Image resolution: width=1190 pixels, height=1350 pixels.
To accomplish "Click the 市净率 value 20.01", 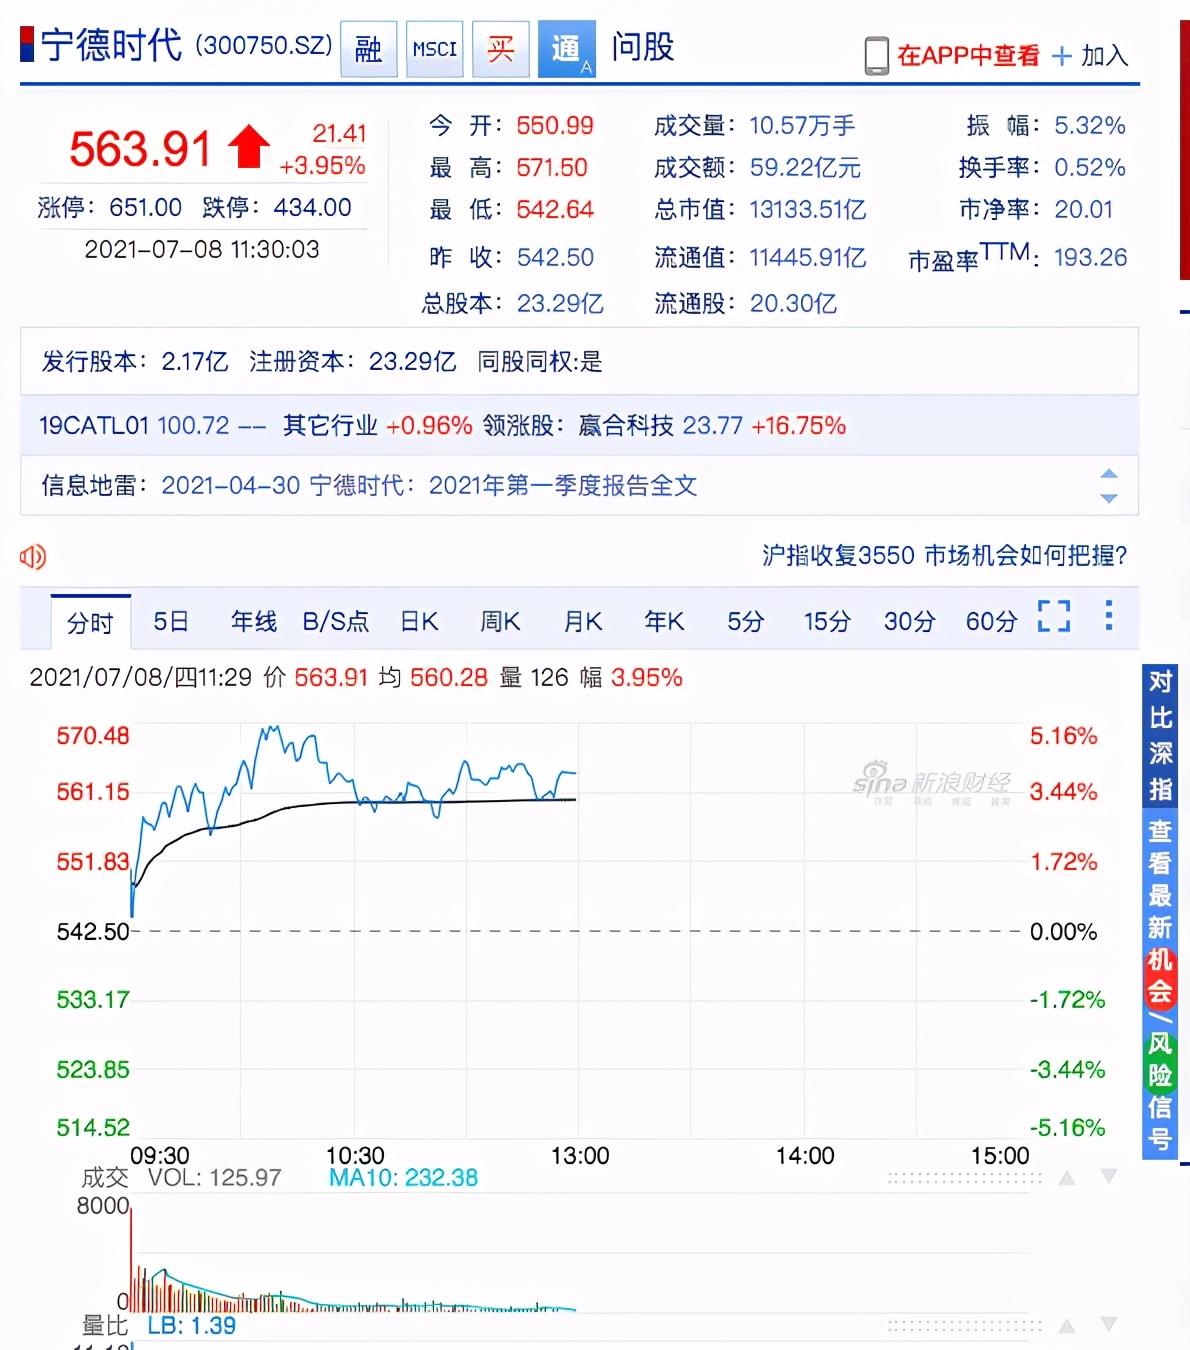I will (x=1084, y=210).
